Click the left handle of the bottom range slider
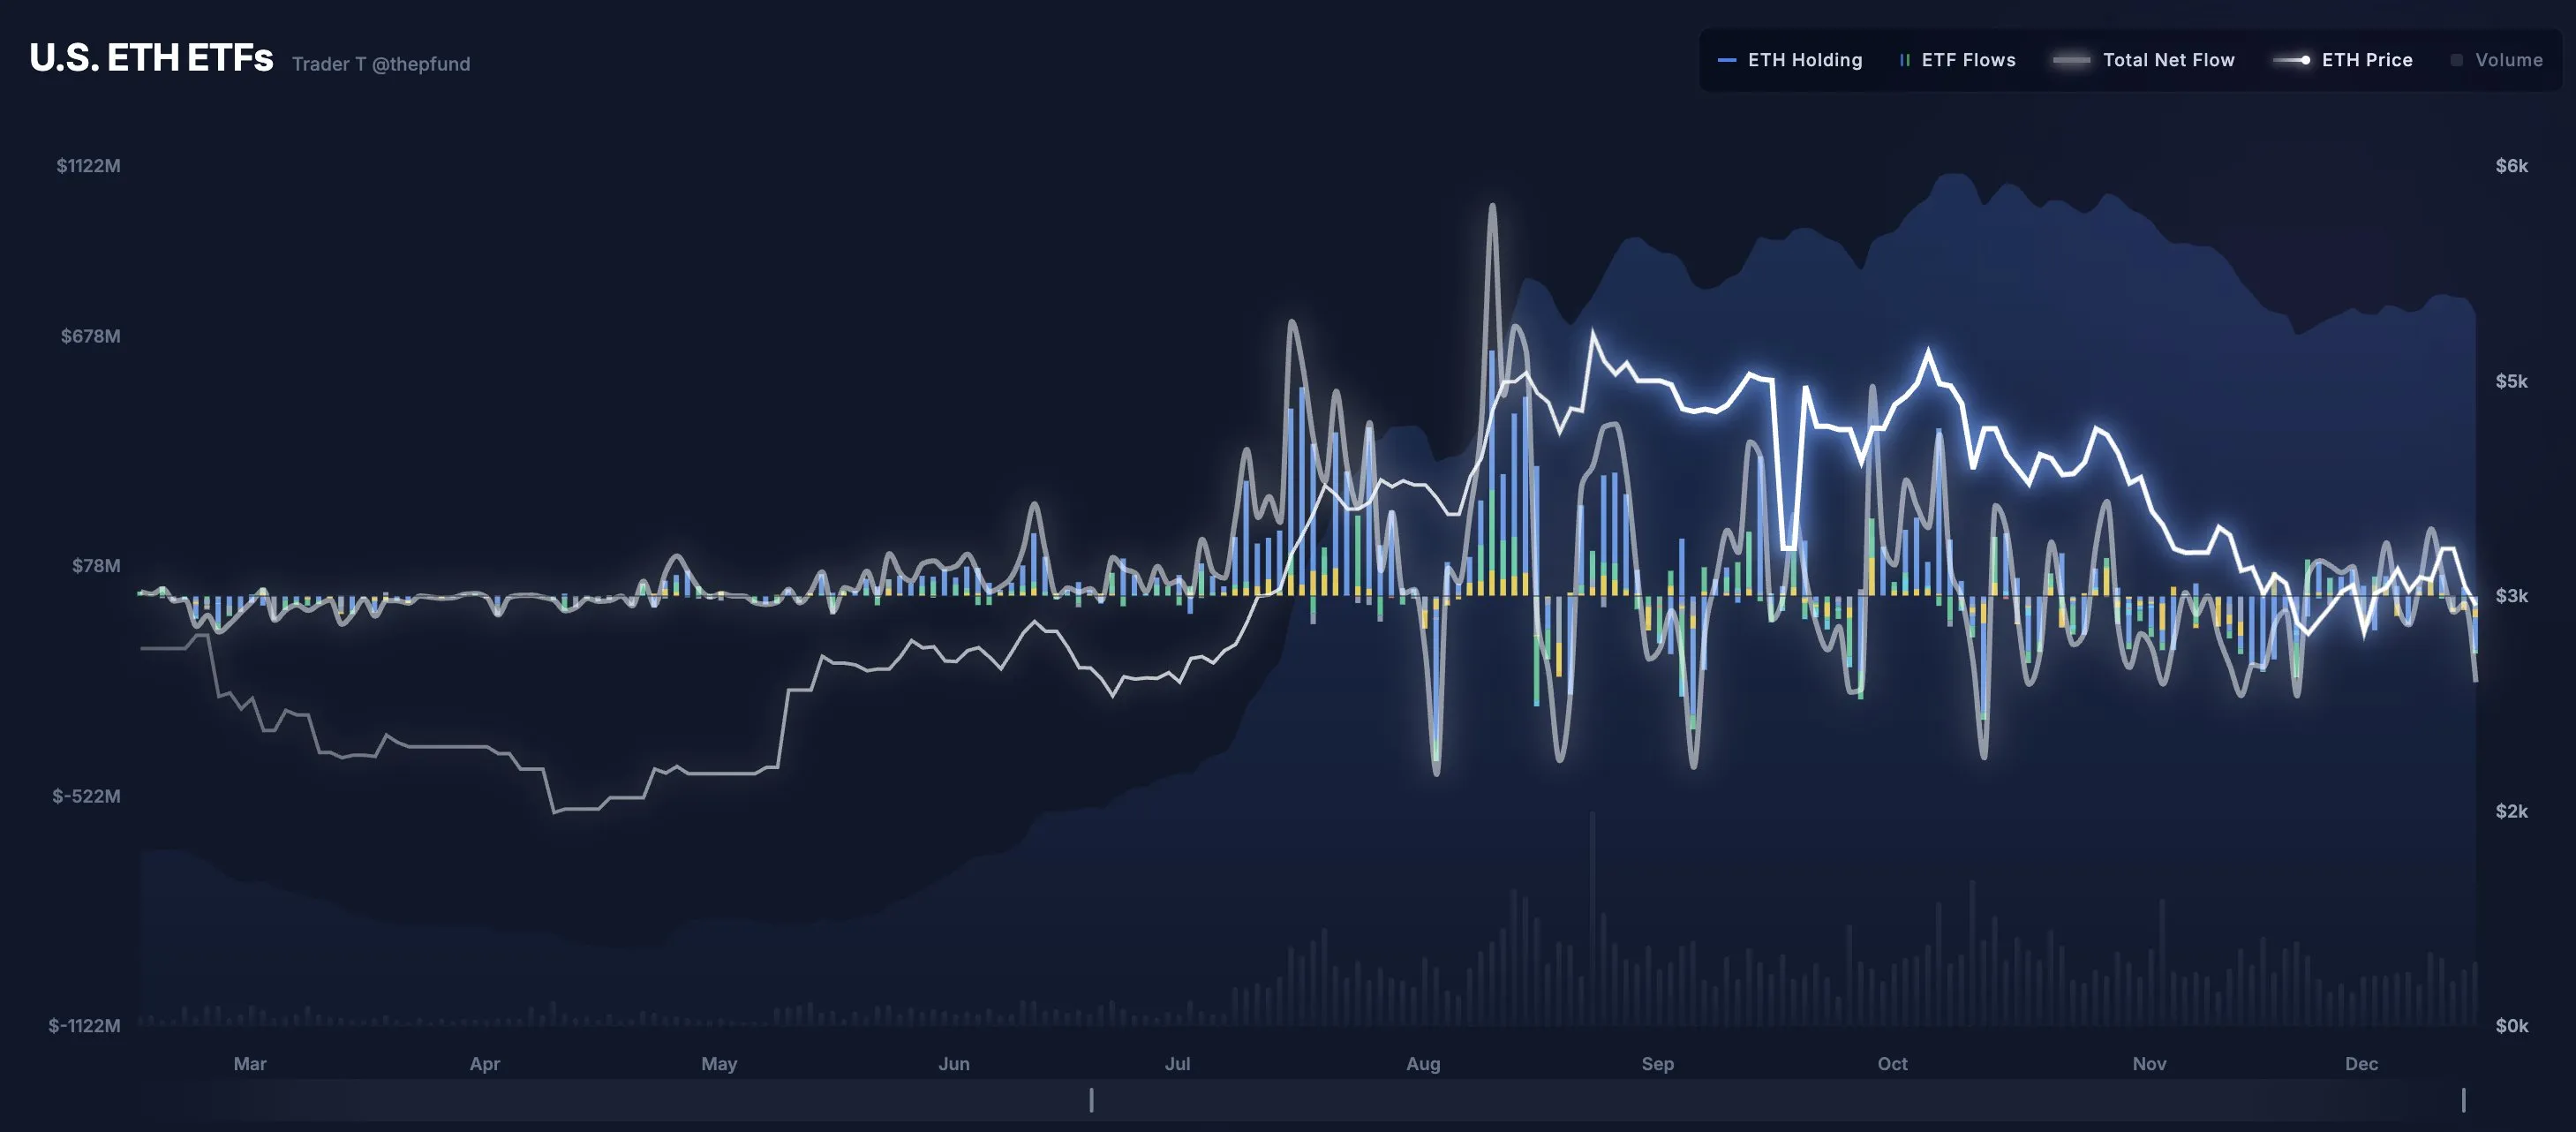Screen dimensions: 2576x1132 tap(1091, 1100)
